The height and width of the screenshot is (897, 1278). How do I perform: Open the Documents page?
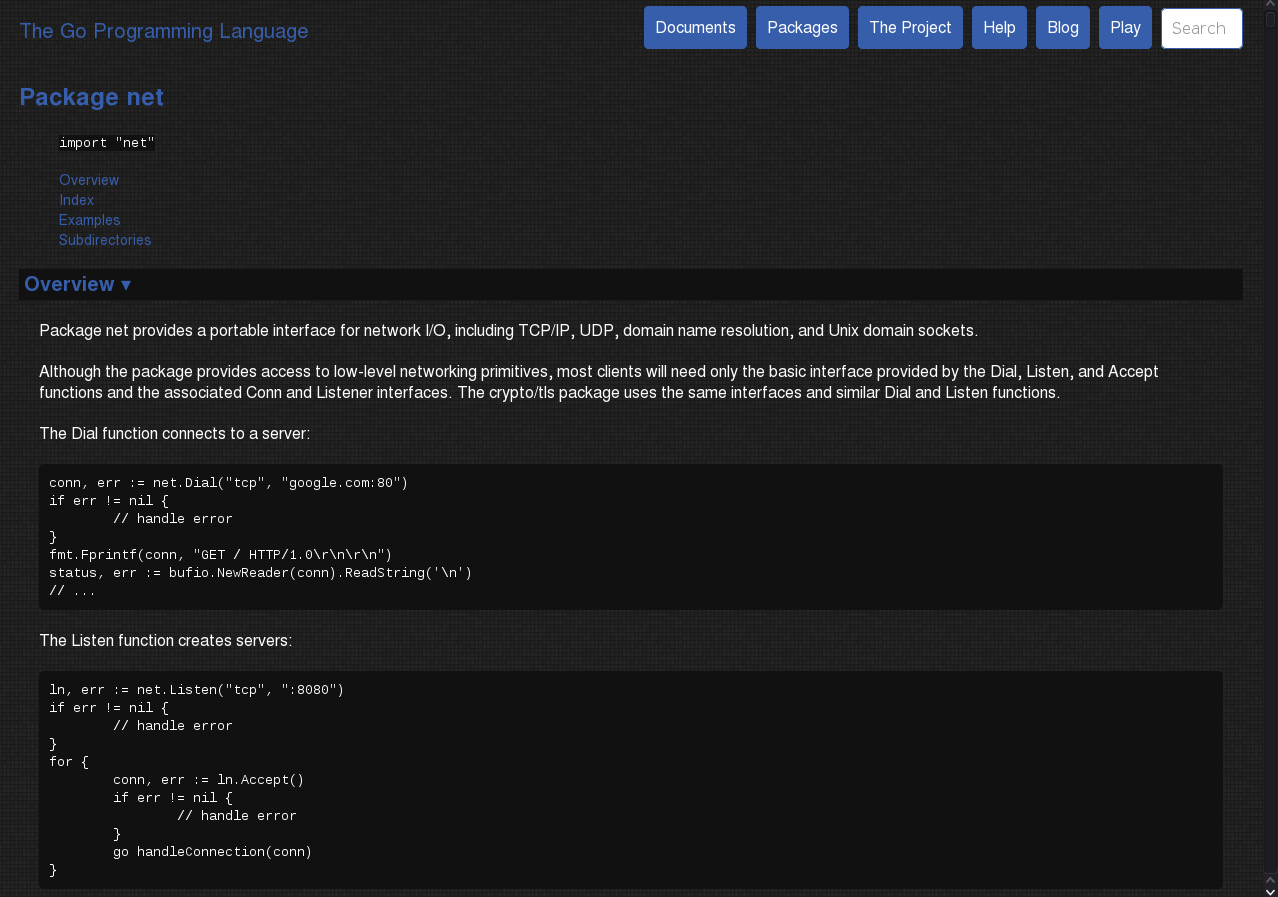(x=694, y=27)
